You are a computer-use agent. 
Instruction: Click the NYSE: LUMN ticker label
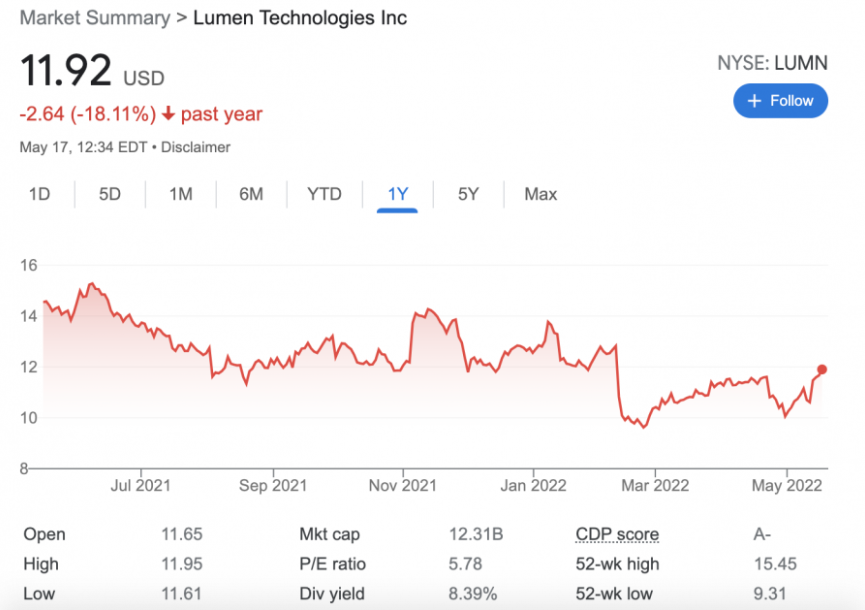pyautogui.click(x=772, y=63)
